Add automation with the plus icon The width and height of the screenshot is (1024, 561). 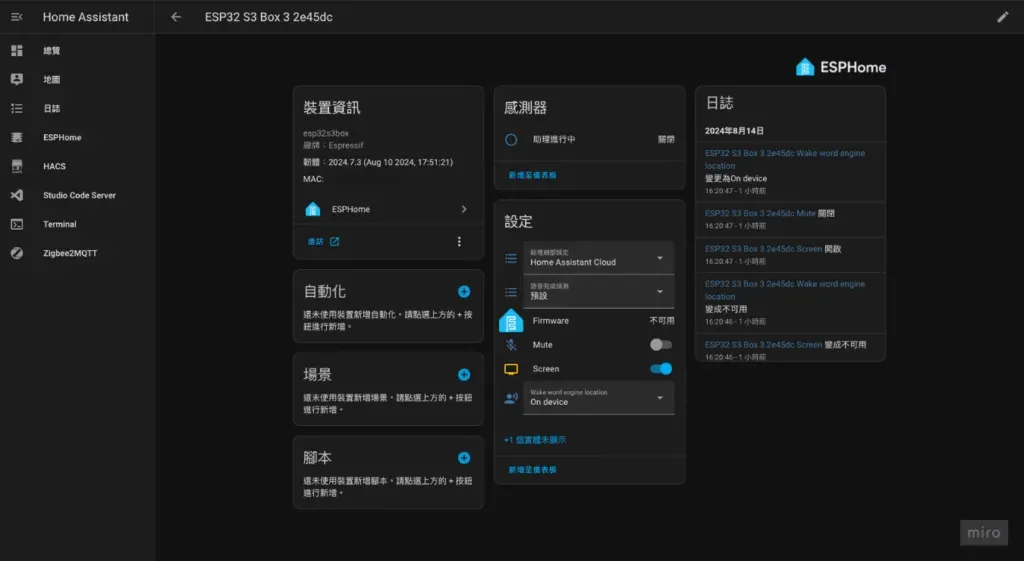(x=464, y=292)
